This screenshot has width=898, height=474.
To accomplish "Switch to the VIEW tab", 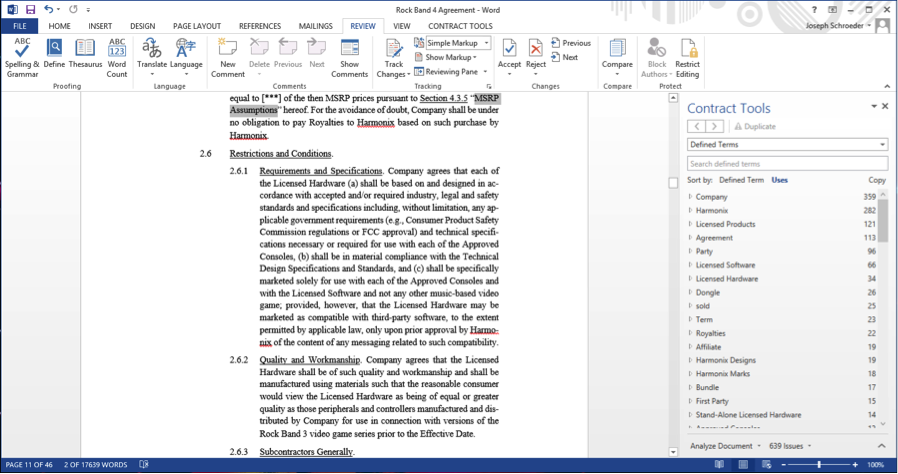I will (x=401, y=26).
